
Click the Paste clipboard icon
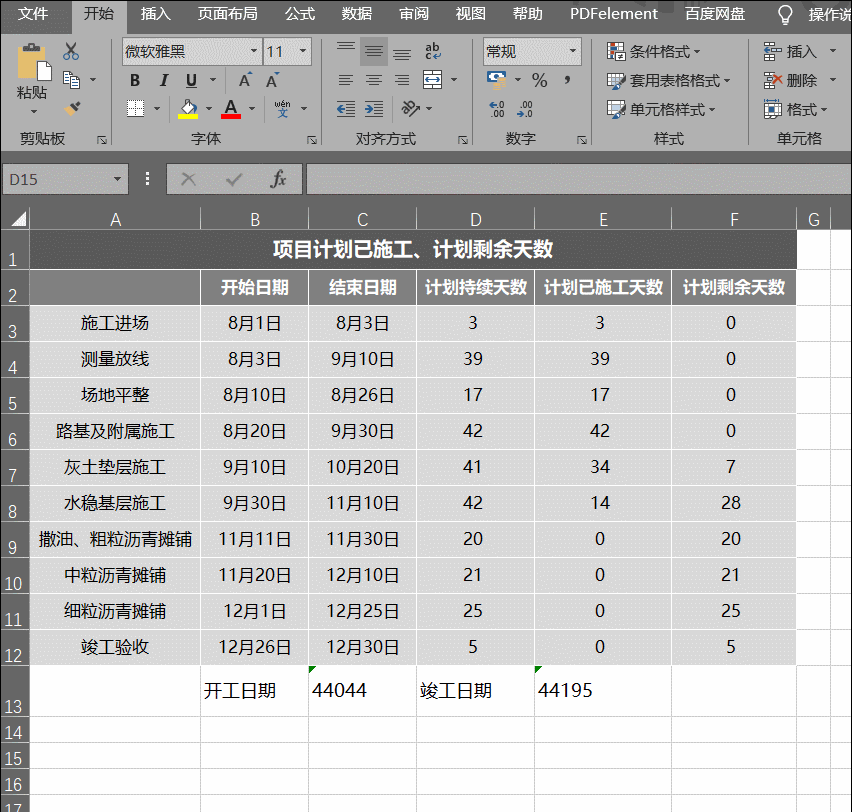click(34, 63)
